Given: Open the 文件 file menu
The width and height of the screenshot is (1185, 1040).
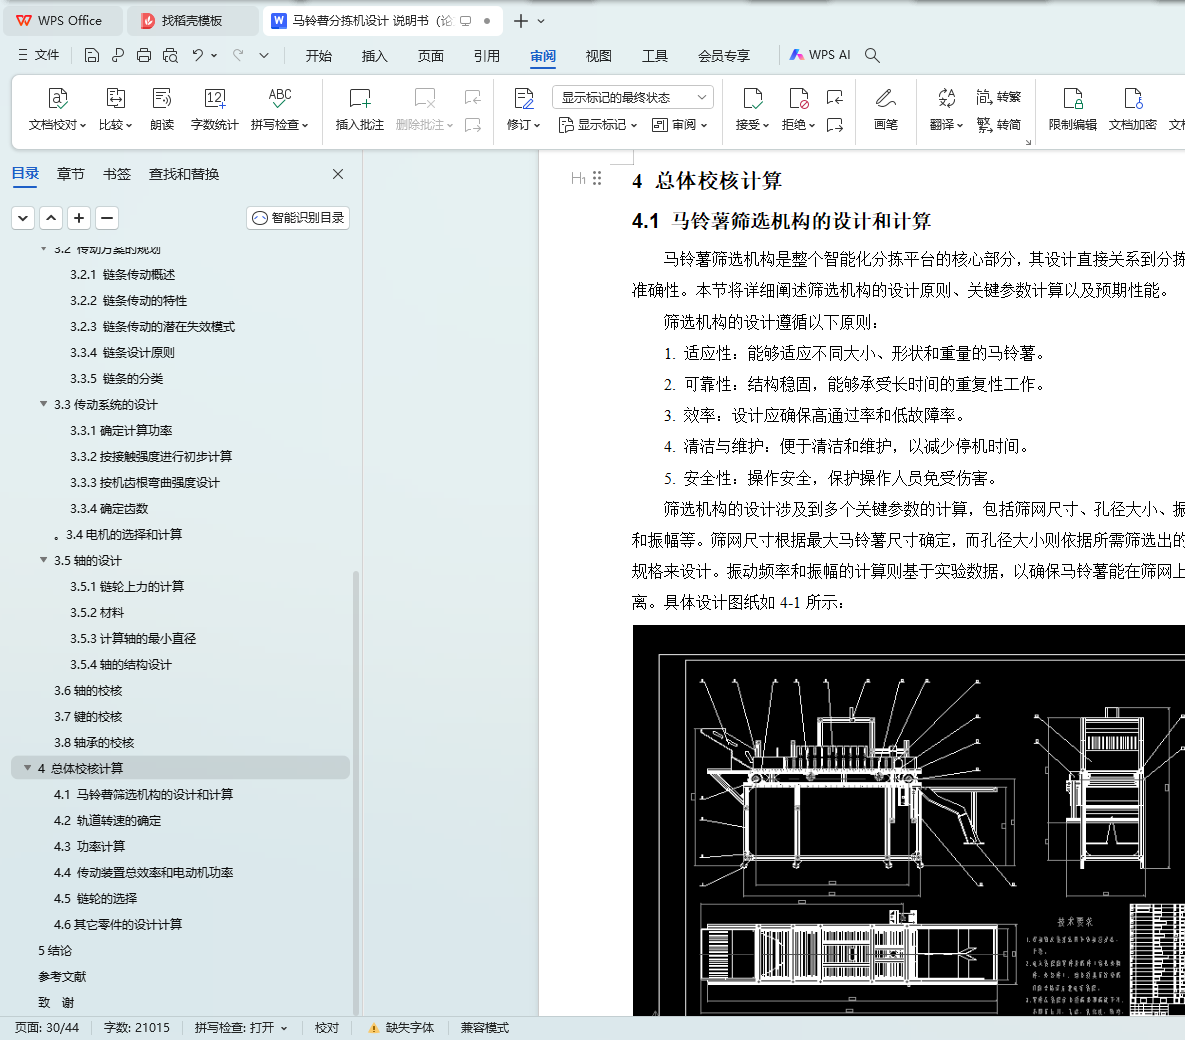Looking at the screenshot, I should [39, 55].
